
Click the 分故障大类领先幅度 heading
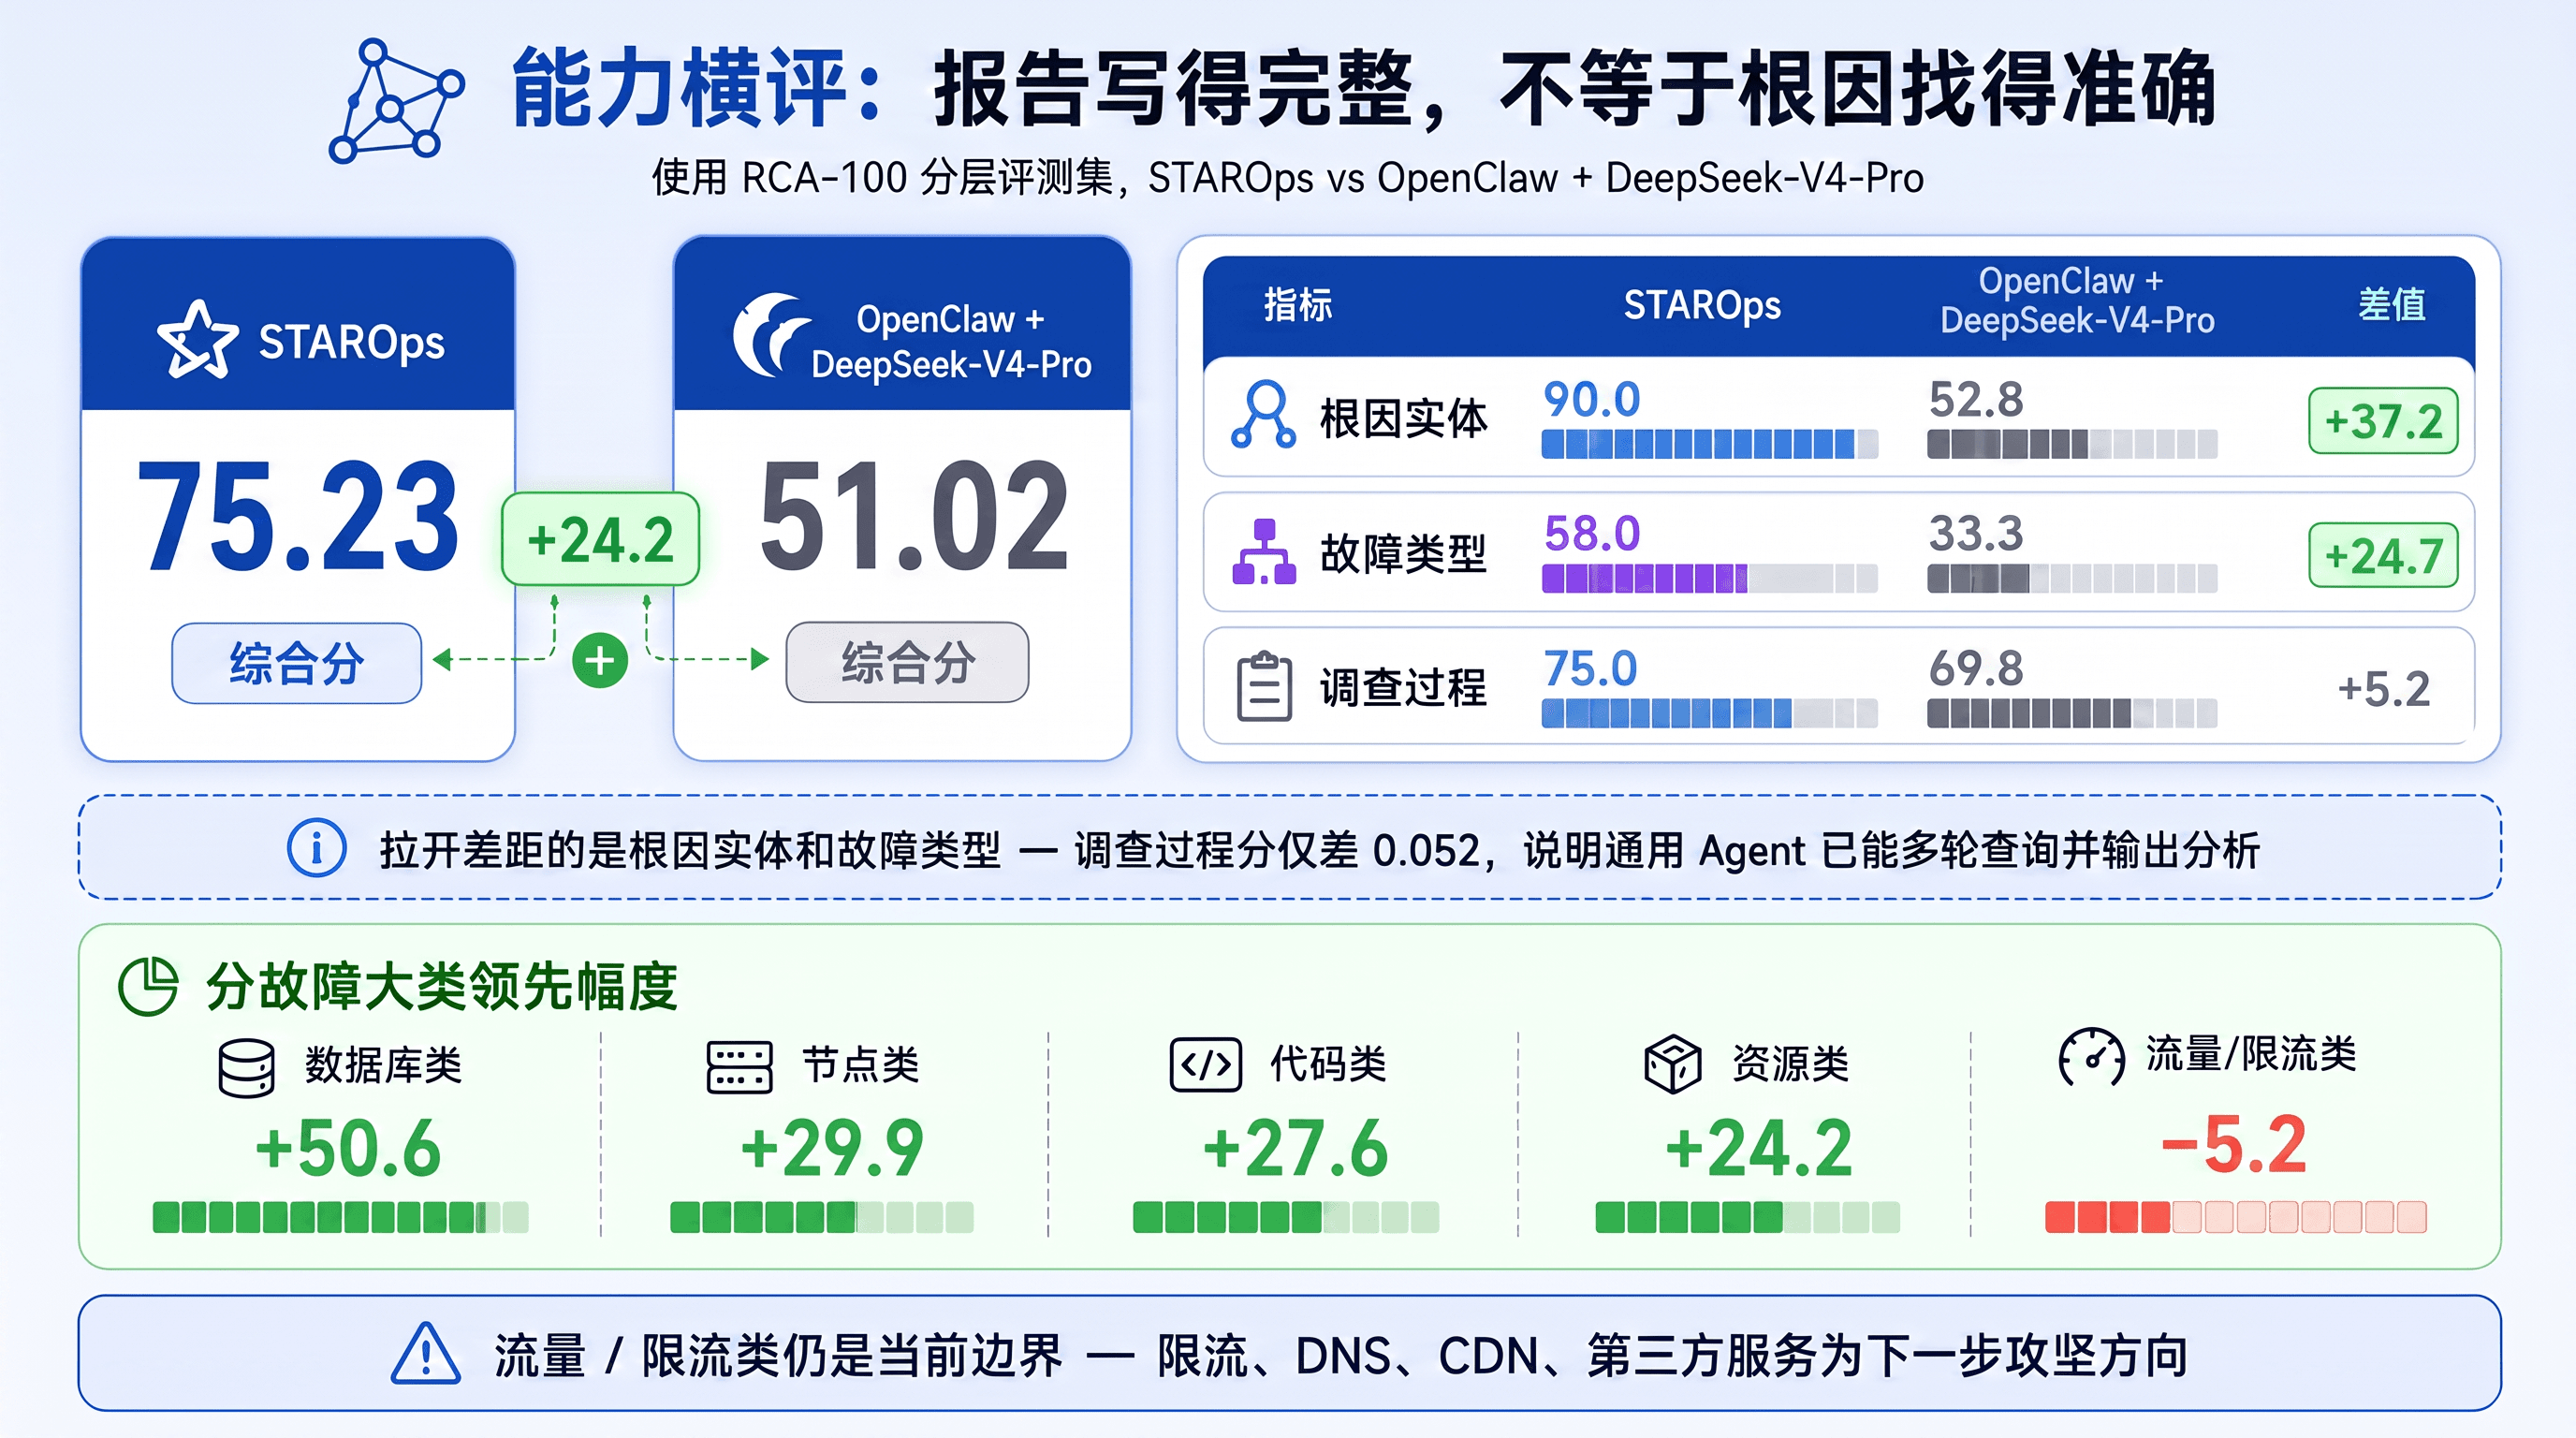click(x=441, y=987)
